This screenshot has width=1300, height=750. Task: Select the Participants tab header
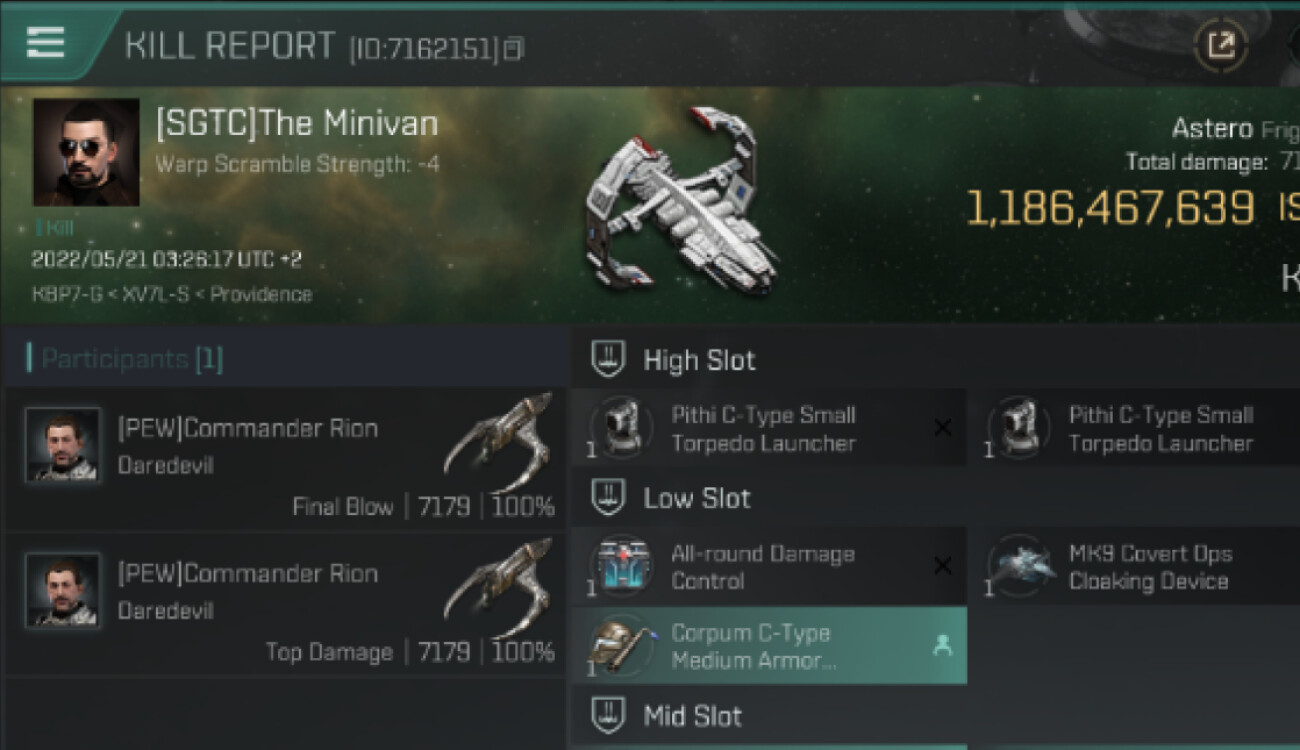tap(125, 358)
